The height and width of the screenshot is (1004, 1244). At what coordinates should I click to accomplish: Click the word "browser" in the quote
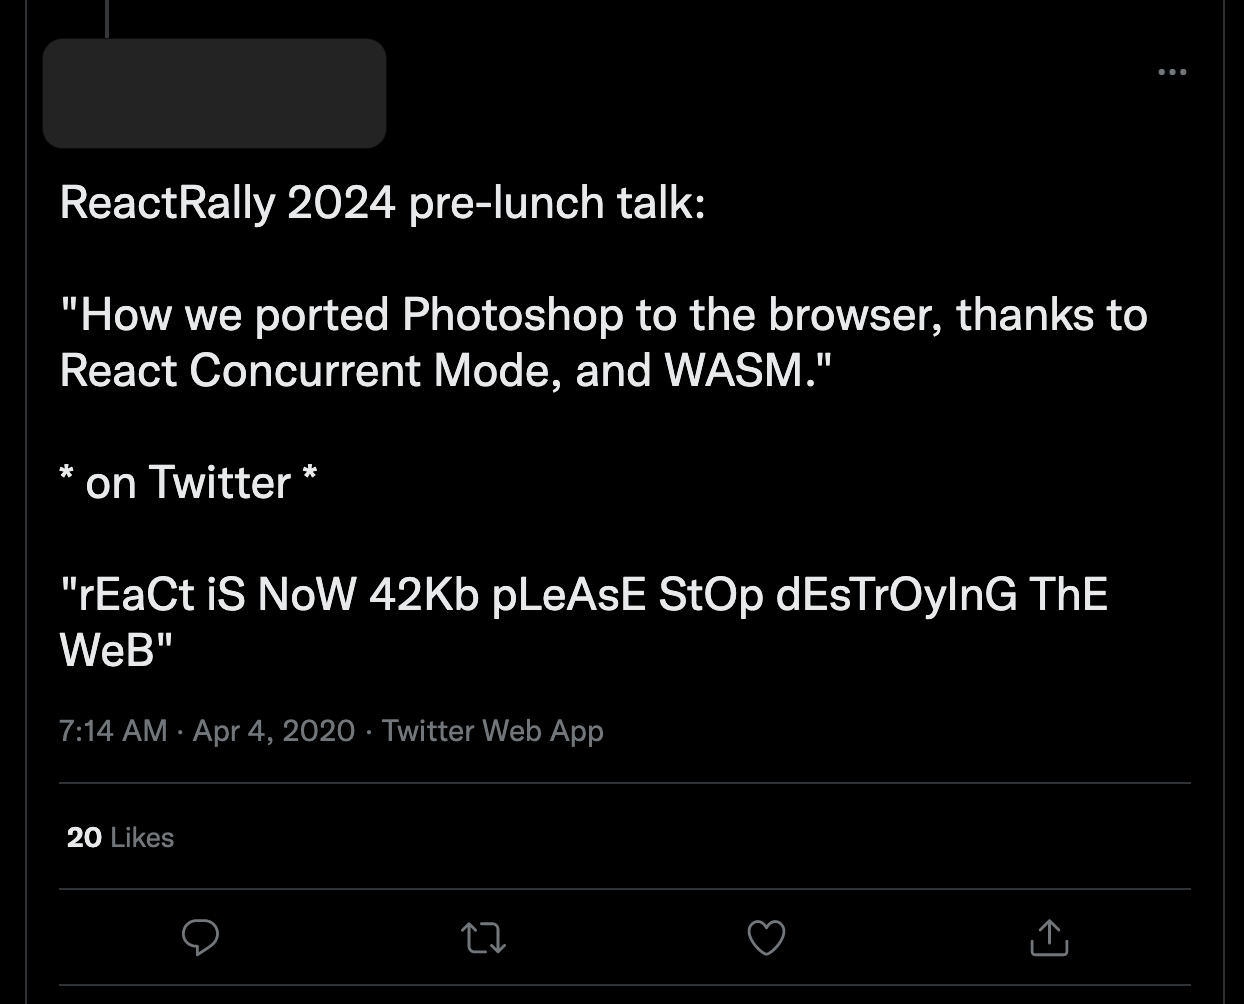[855, 315]
